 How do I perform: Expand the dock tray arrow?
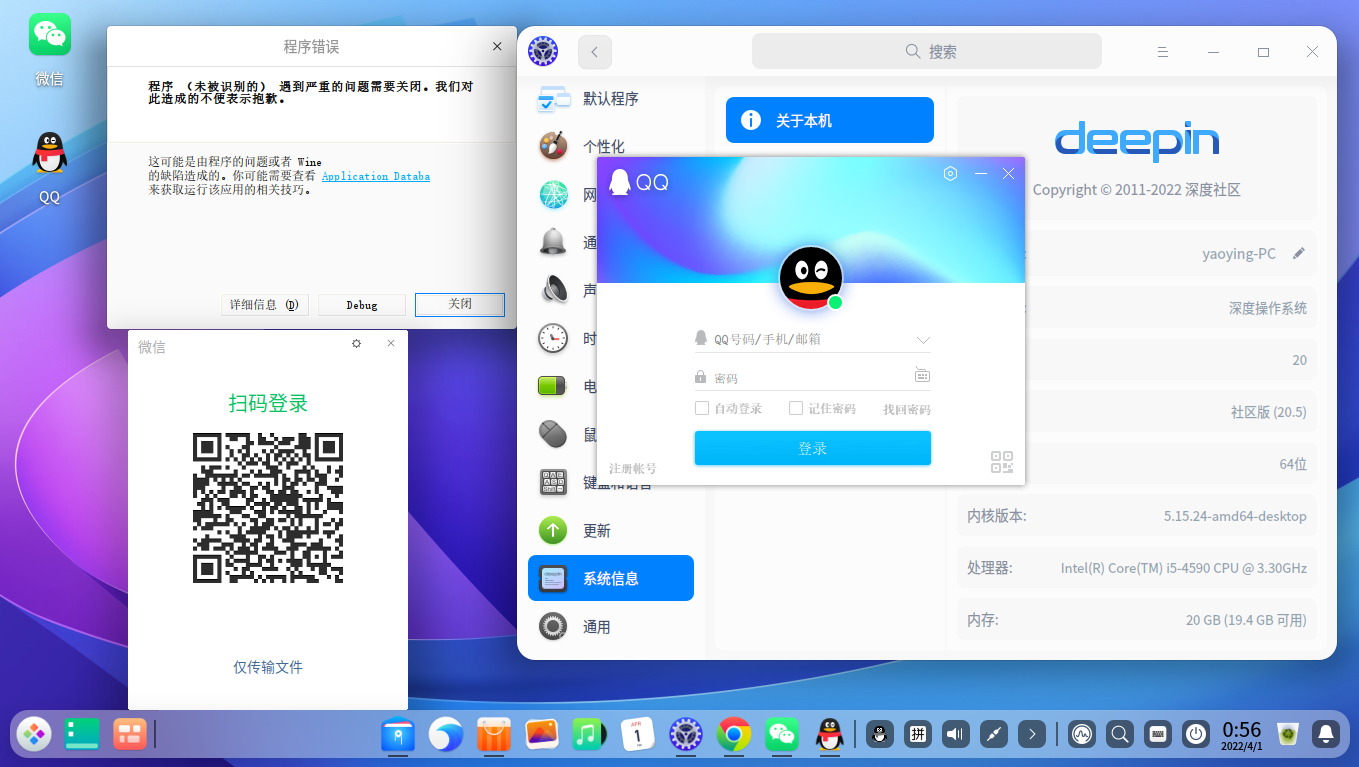pos(1032,735)
